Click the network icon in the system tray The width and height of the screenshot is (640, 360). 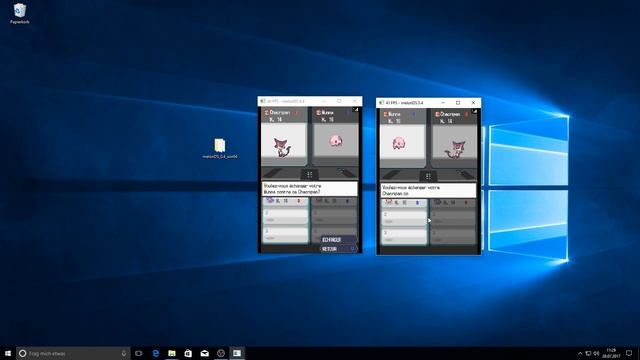588,353
